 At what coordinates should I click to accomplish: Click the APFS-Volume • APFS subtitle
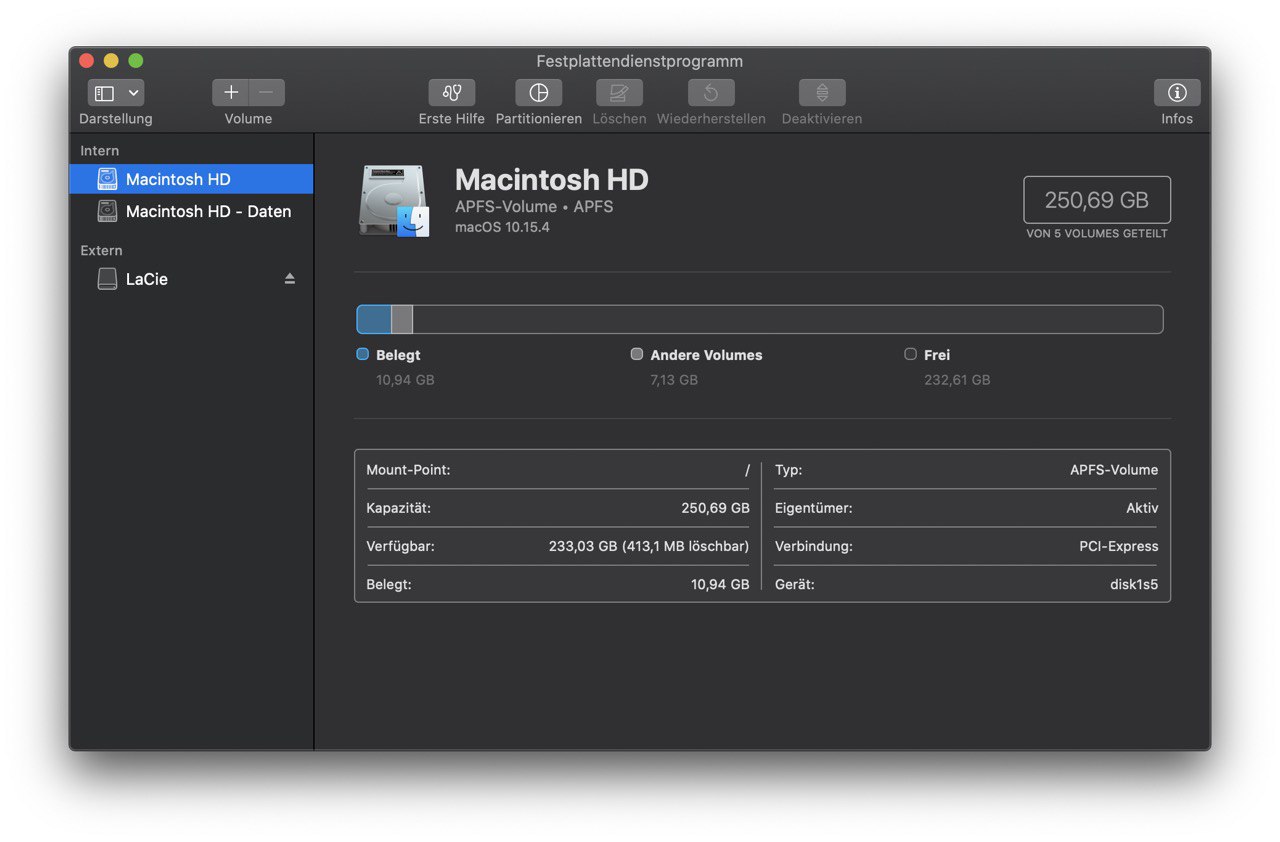pyautogui.click(x=534, y=207)
